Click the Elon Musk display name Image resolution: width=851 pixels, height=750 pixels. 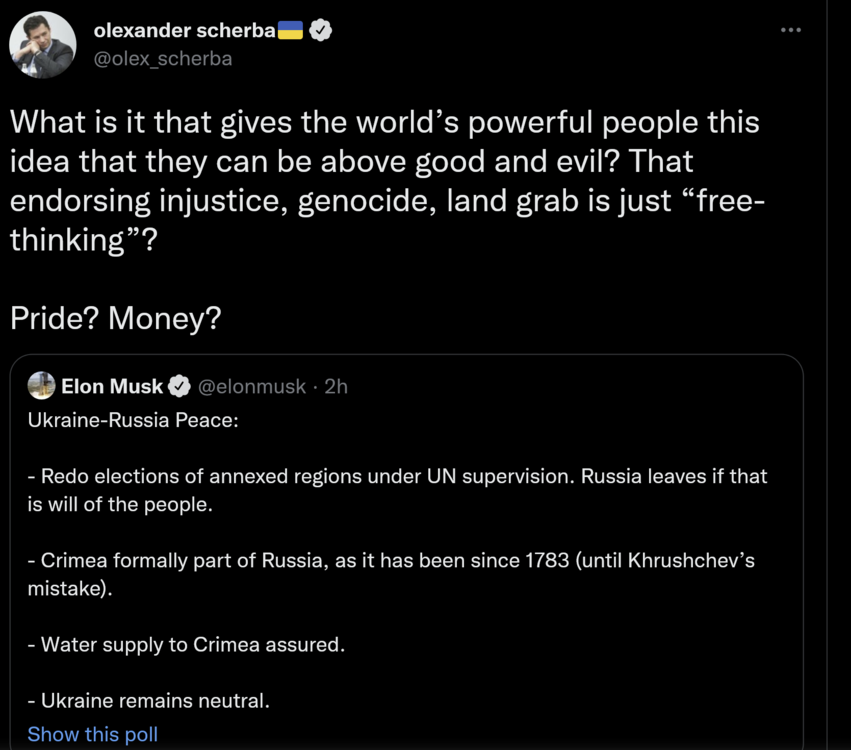(112, 386)
